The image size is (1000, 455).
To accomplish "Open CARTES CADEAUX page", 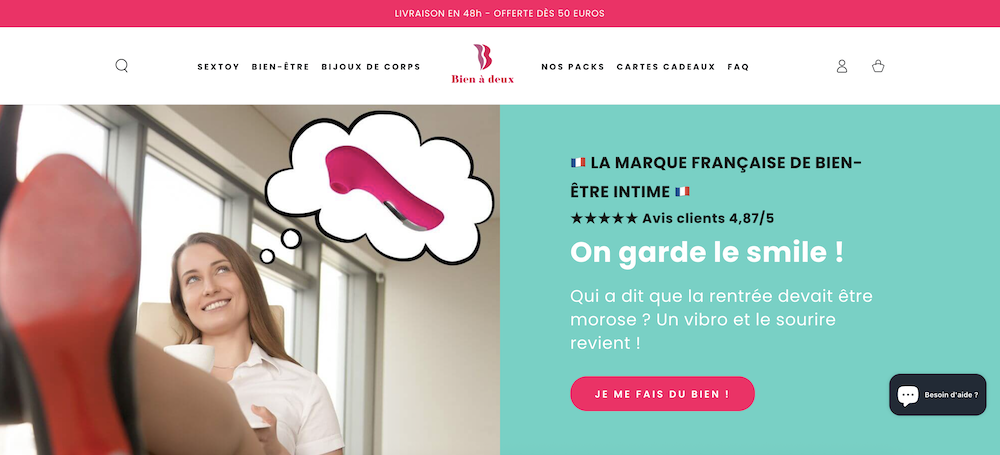I will point(666,66).
